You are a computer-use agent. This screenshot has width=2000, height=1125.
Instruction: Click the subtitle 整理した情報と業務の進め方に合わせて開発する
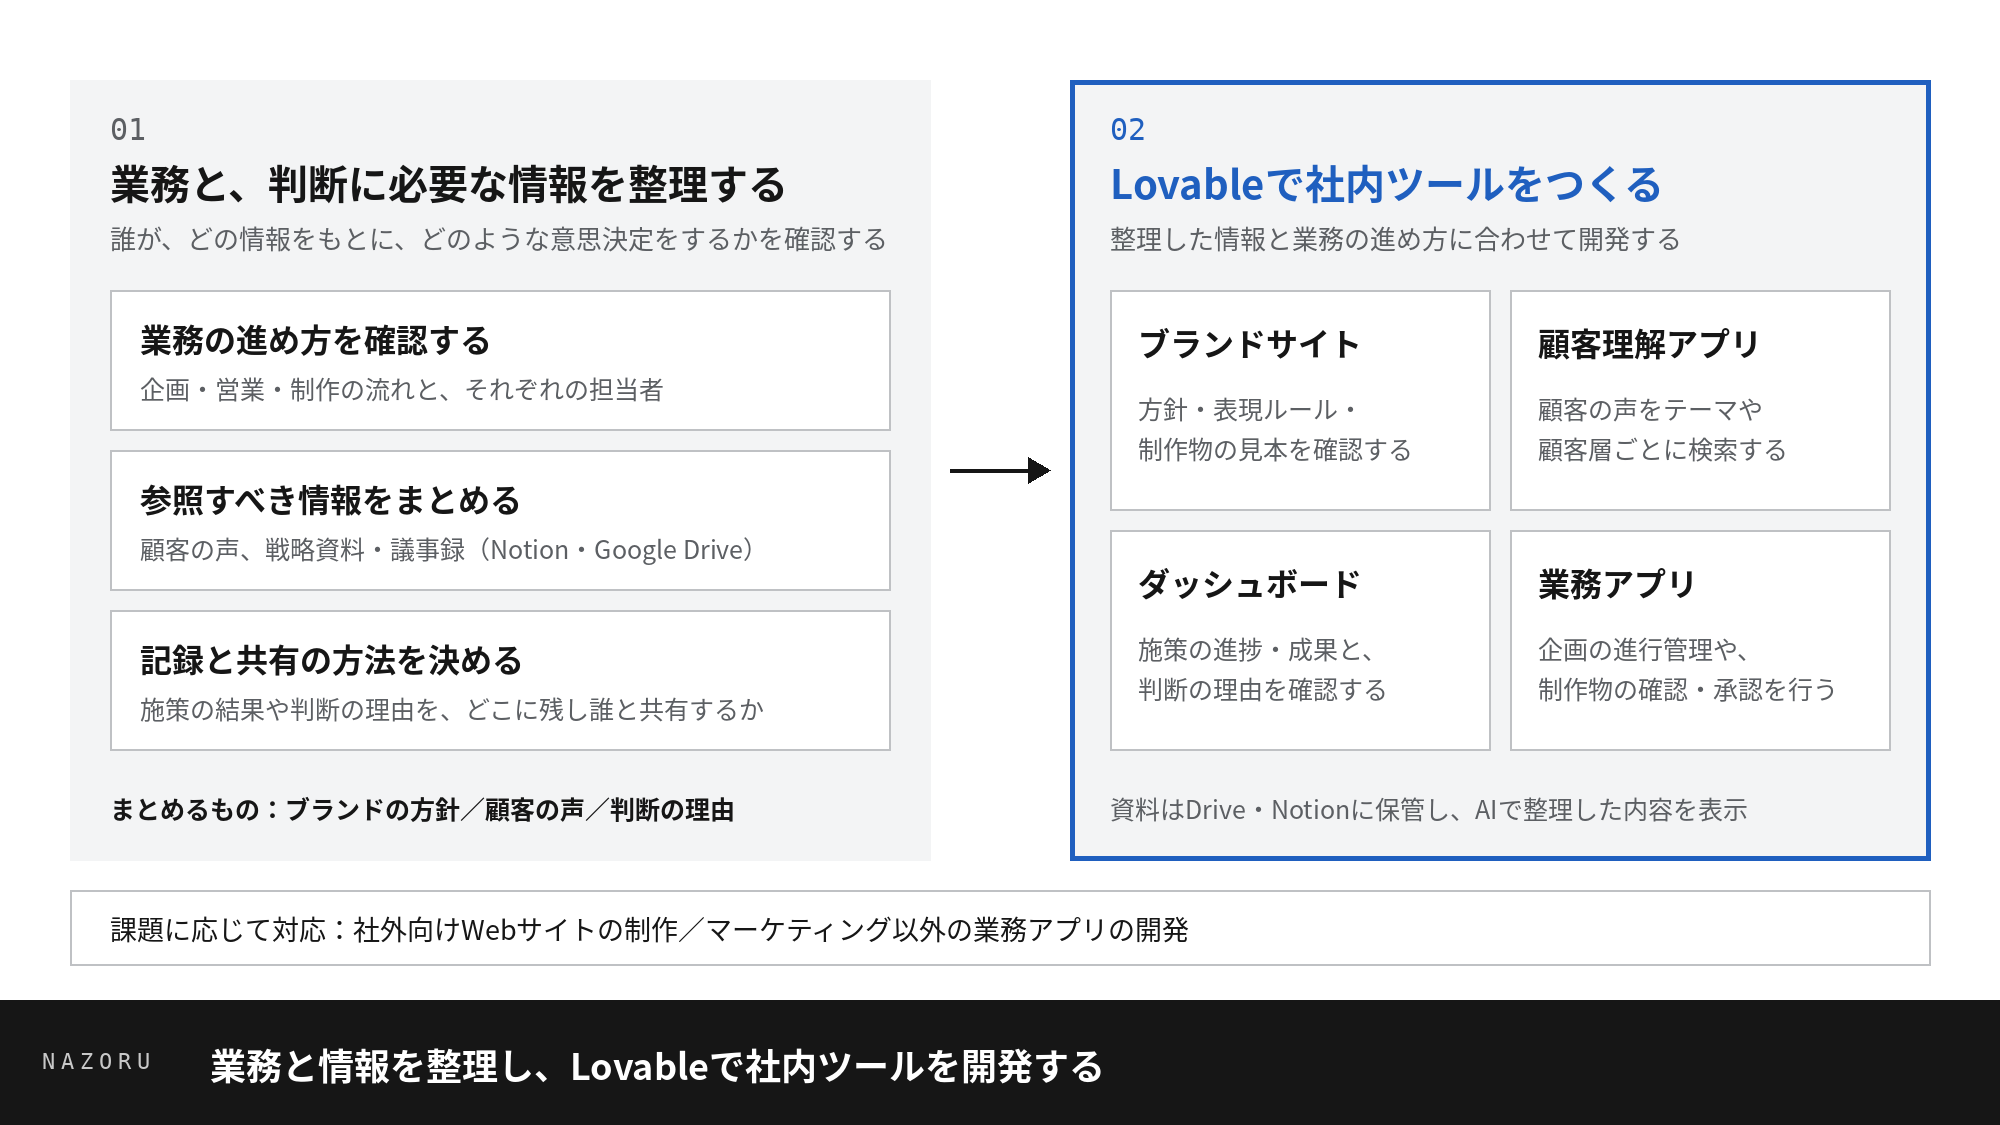coord(1395,240)
